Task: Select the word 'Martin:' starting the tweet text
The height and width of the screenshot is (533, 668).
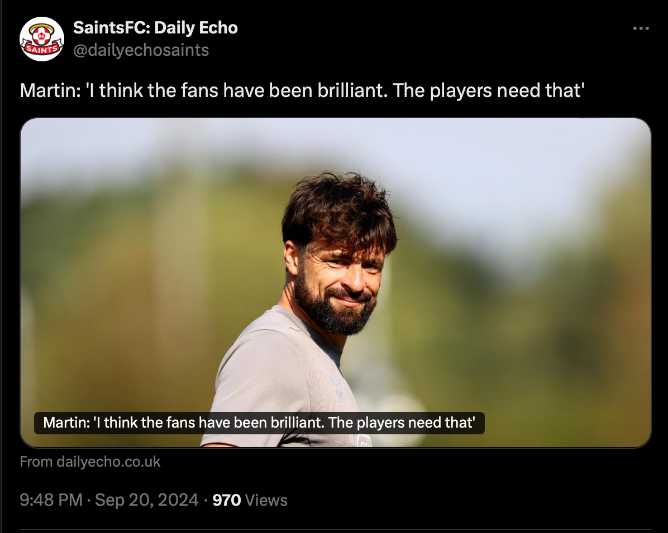Action: coord(50,91)
